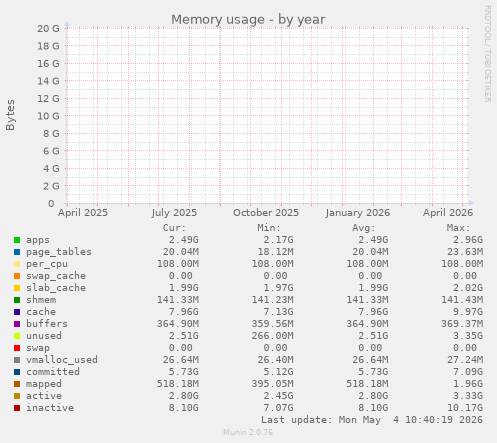
Task: Click the 'apps' legend label
Action: [38, 240]
